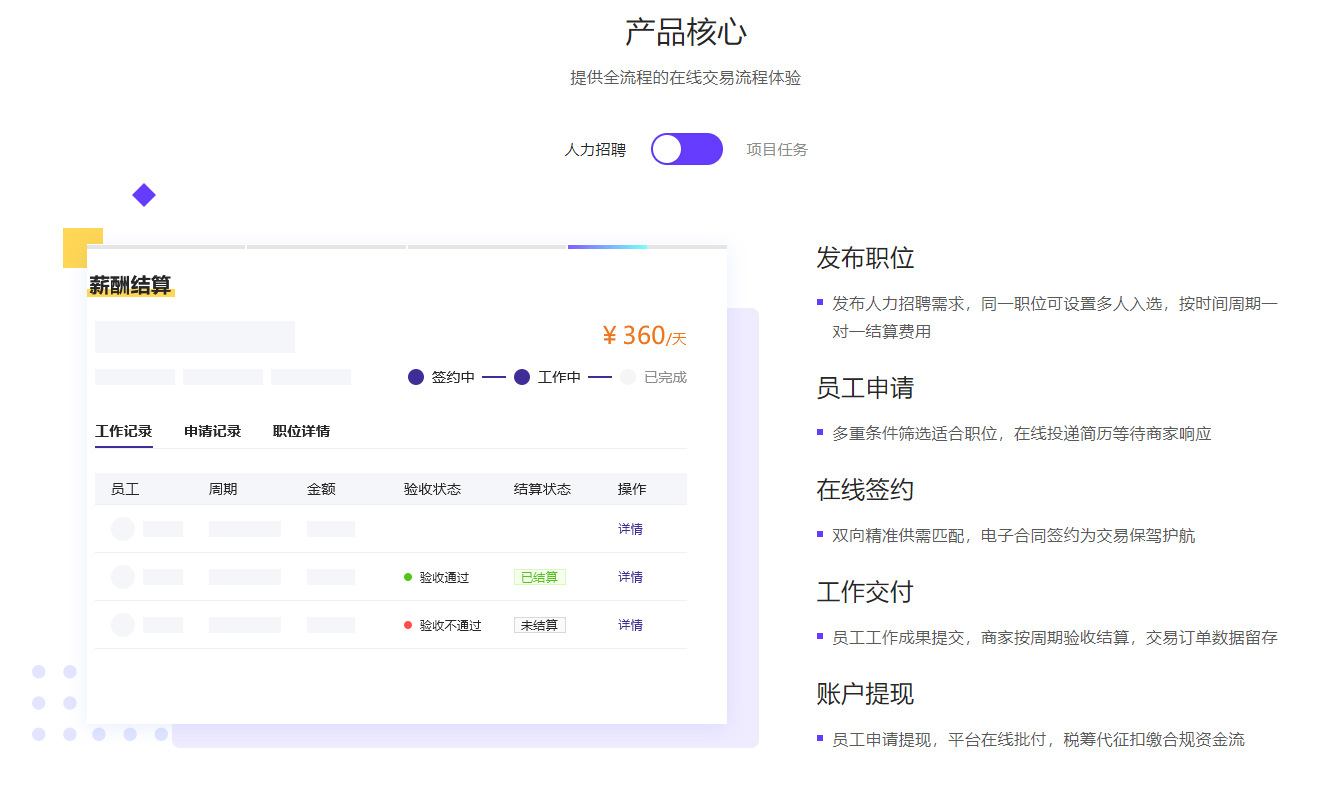Toggle the purple switch to 项目任务
The image size is (1323, 788).
coord(686,149)
